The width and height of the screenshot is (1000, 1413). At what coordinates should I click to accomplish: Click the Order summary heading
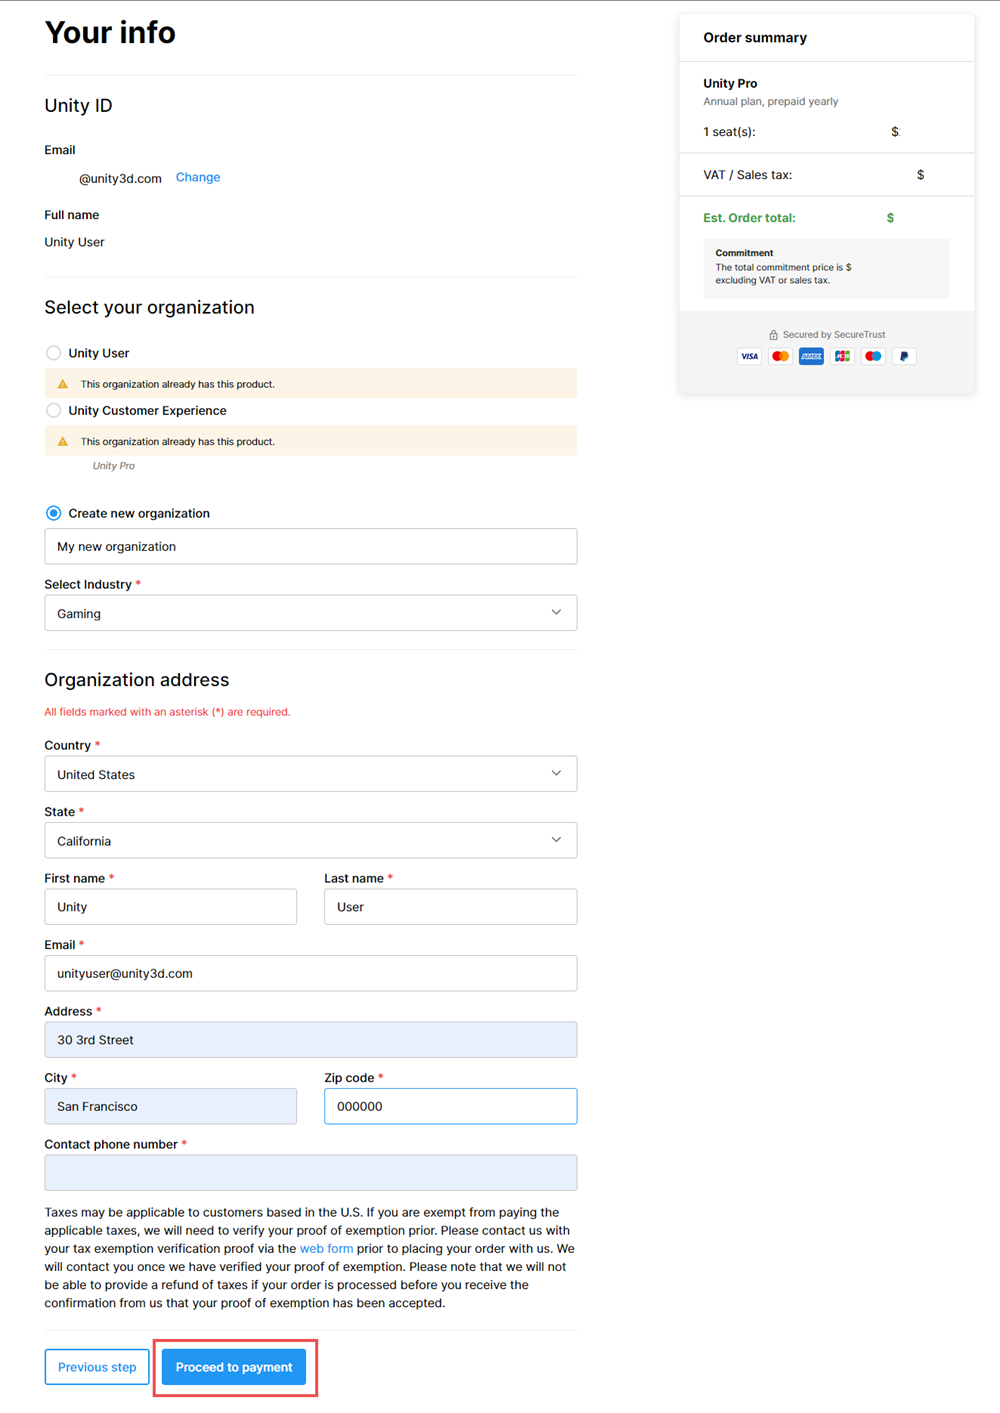[x=755, y=38]
